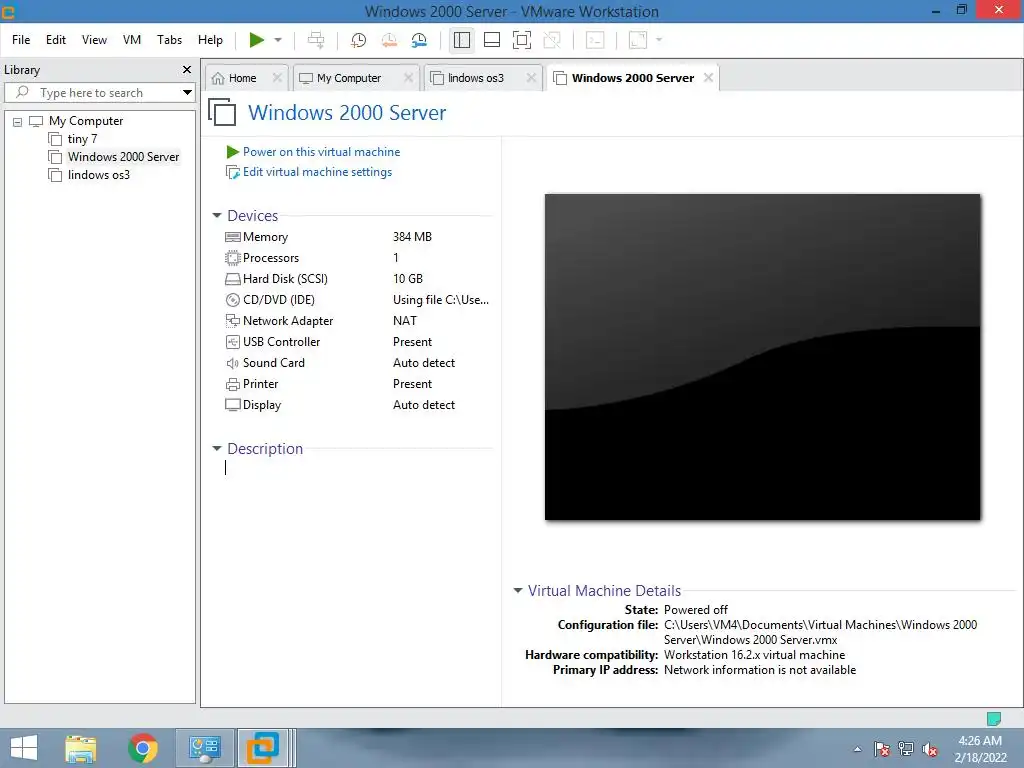Click the stretch guest display icon
Image resolution: width=1024 pixels, height=768 pixels.
pos(637,40)
